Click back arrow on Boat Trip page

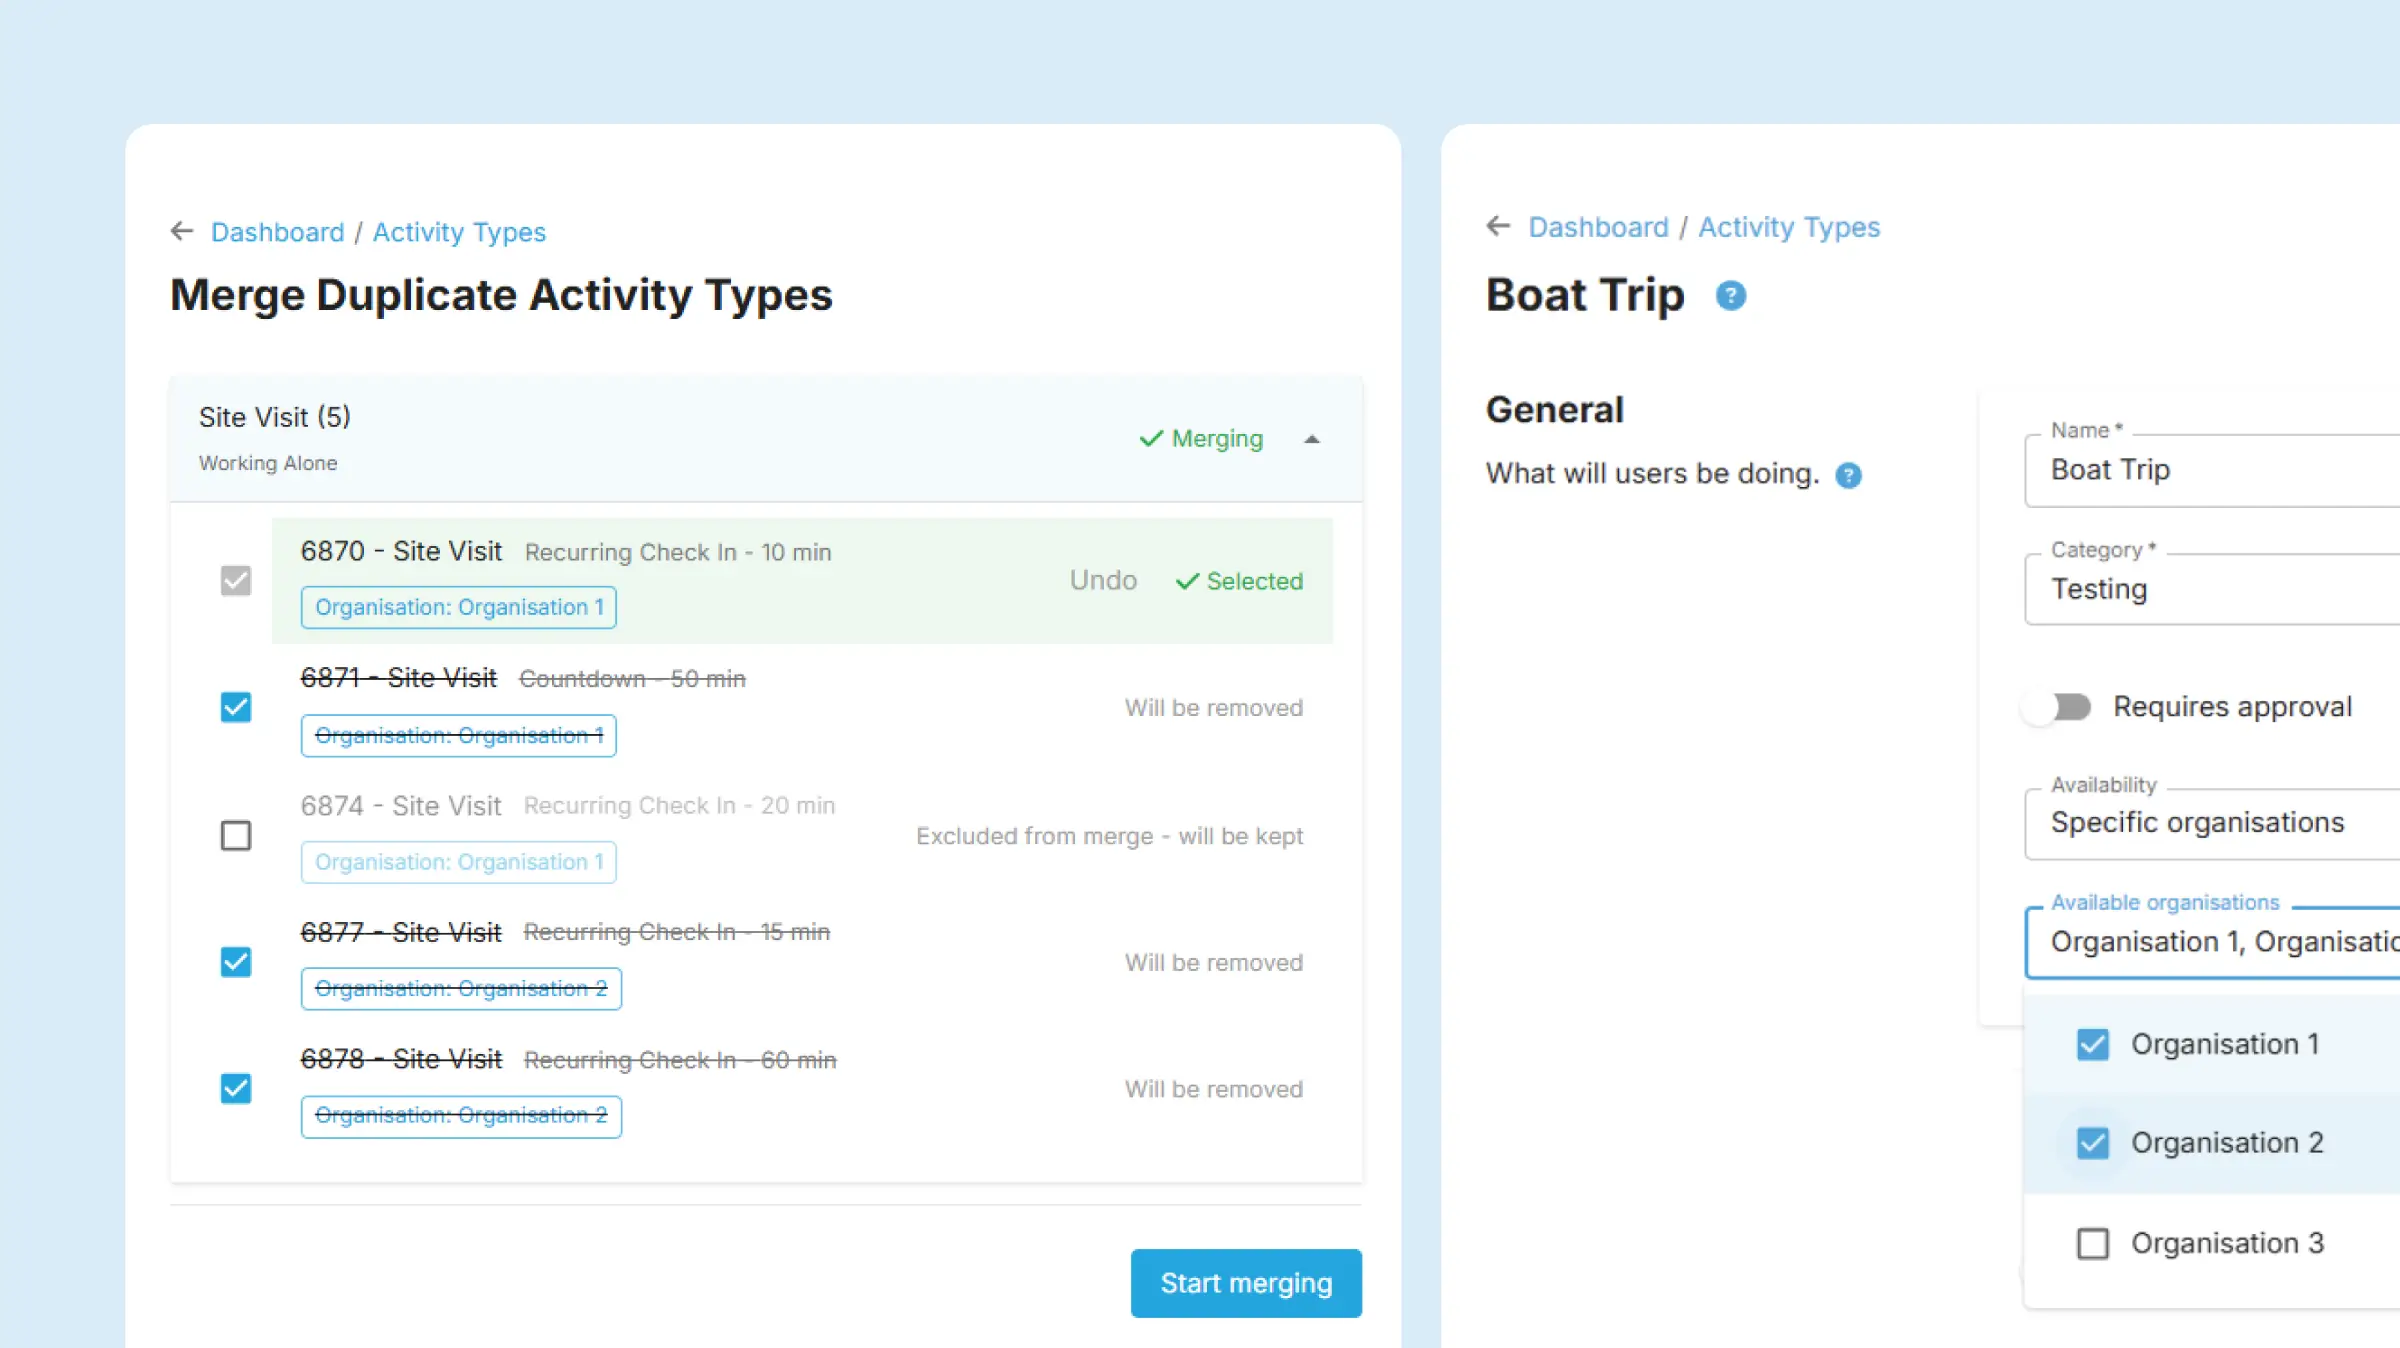pos(1497,226)
